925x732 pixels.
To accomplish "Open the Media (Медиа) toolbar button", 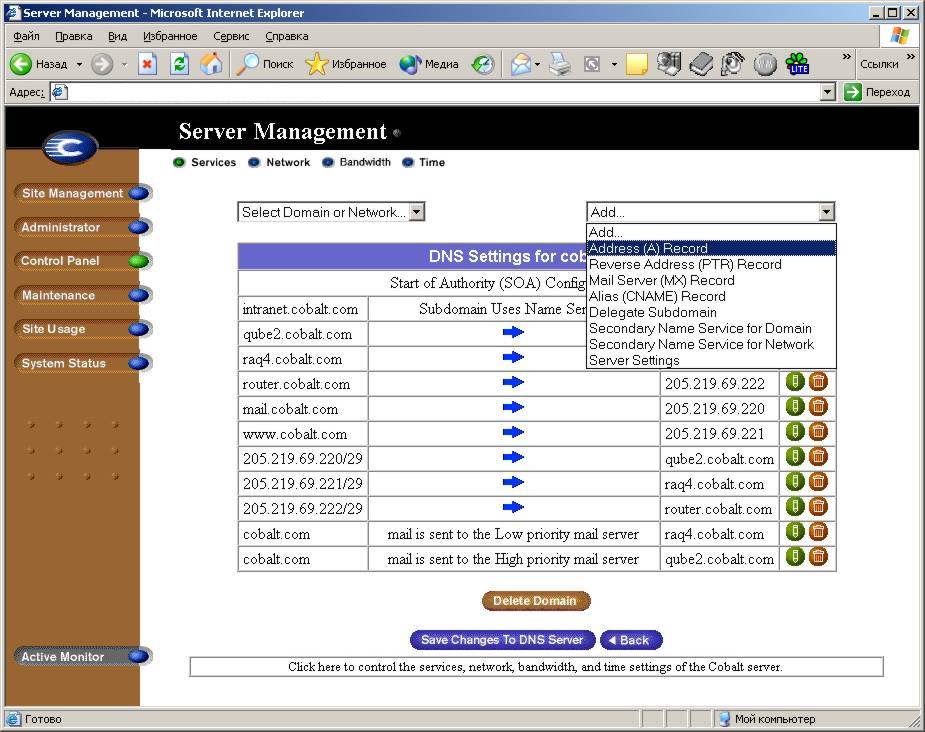I will (429, 64).
